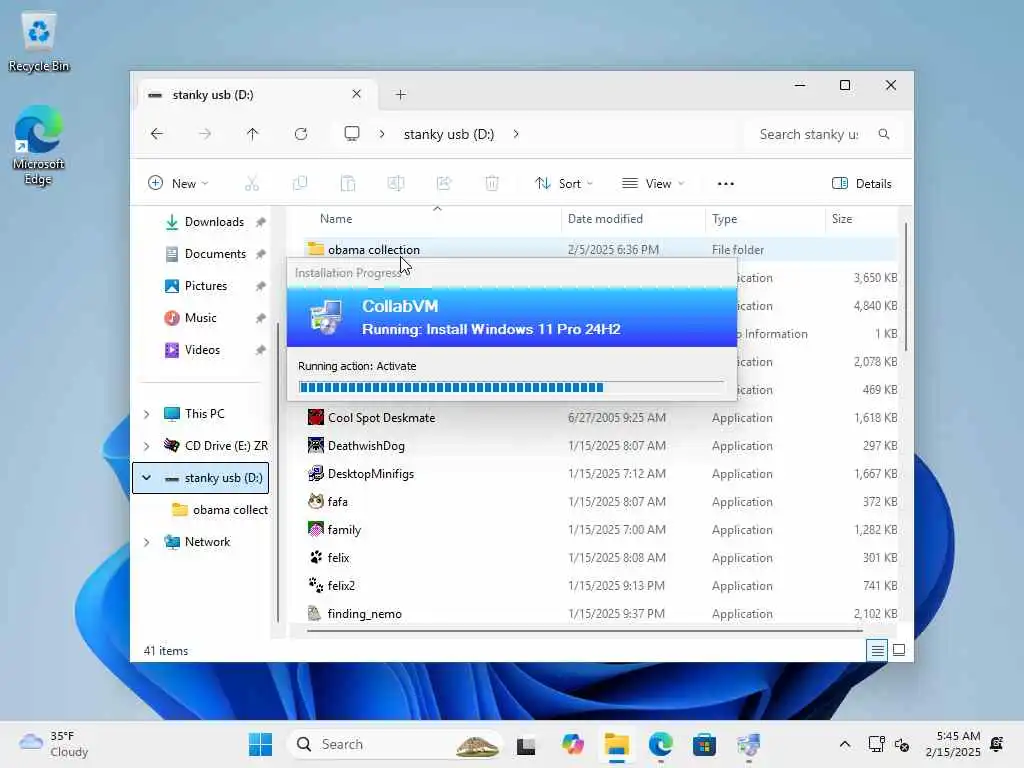Open the 35°F Cloudy weather widget

click(54, 744)
